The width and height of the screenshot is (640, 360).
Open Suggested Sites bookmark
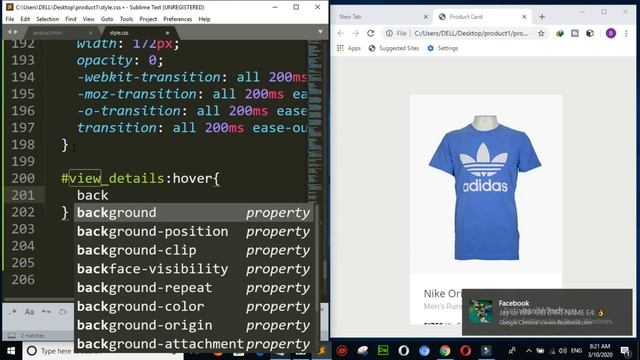click(394, 48)
